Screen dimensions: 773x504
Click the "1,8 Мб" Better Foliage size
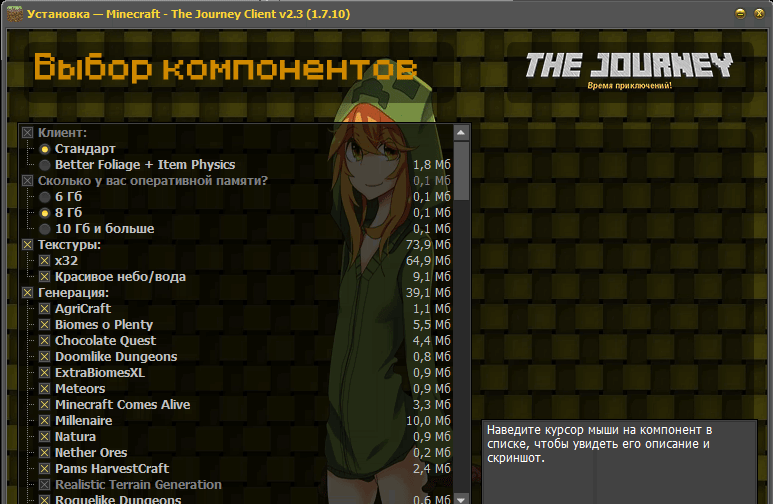pos(431,165)
